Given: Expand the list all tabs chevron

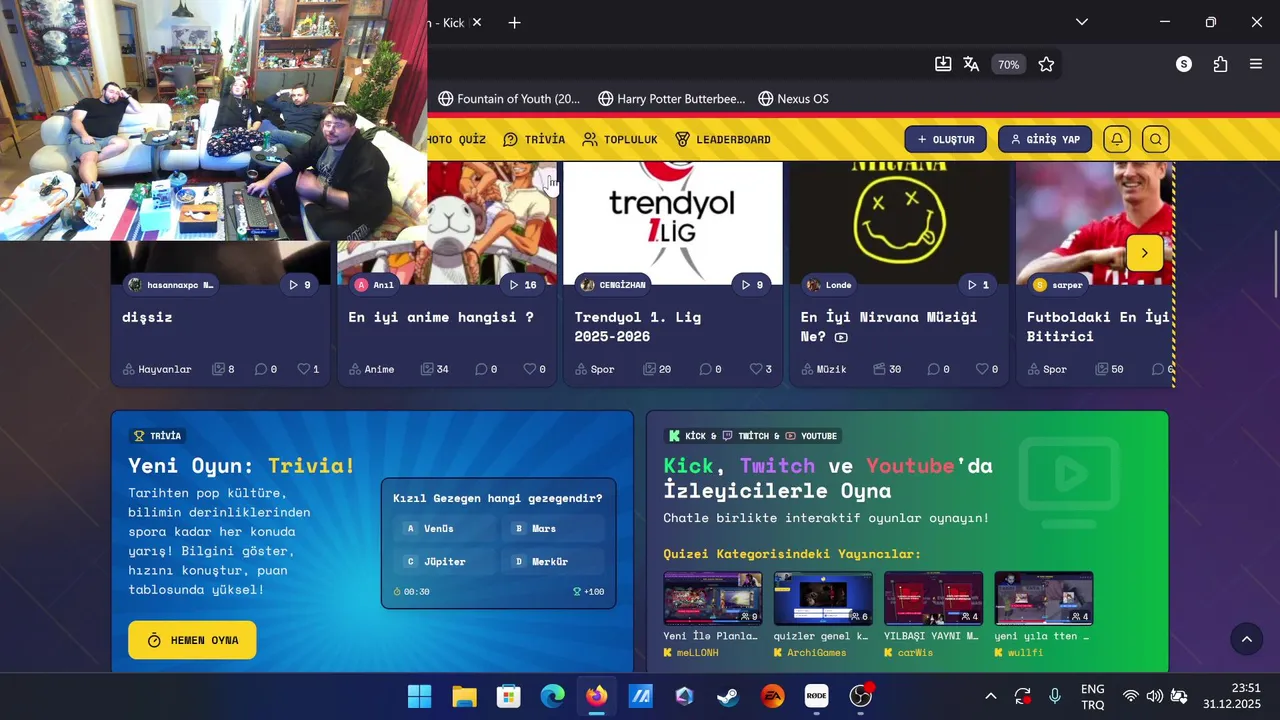Looking at the screenshot, I should (1081, 22).
